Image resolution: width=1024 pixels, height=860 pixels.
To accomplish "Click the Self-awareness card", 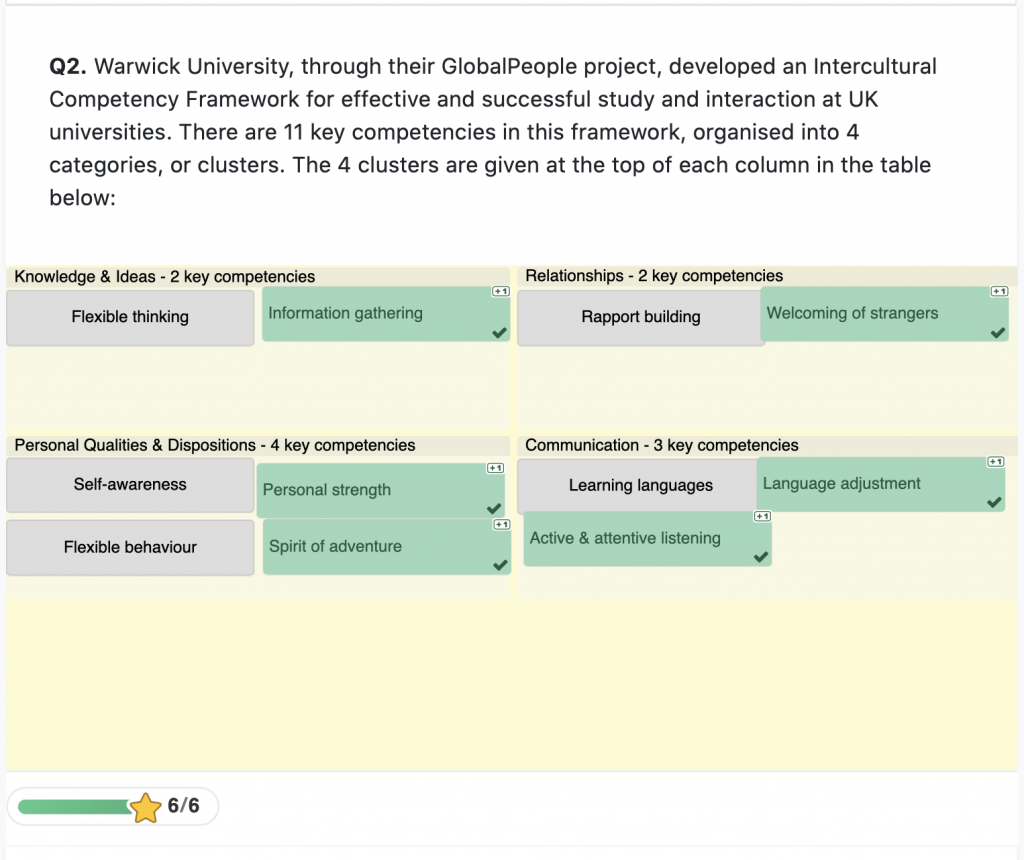I will coord(130,485).
